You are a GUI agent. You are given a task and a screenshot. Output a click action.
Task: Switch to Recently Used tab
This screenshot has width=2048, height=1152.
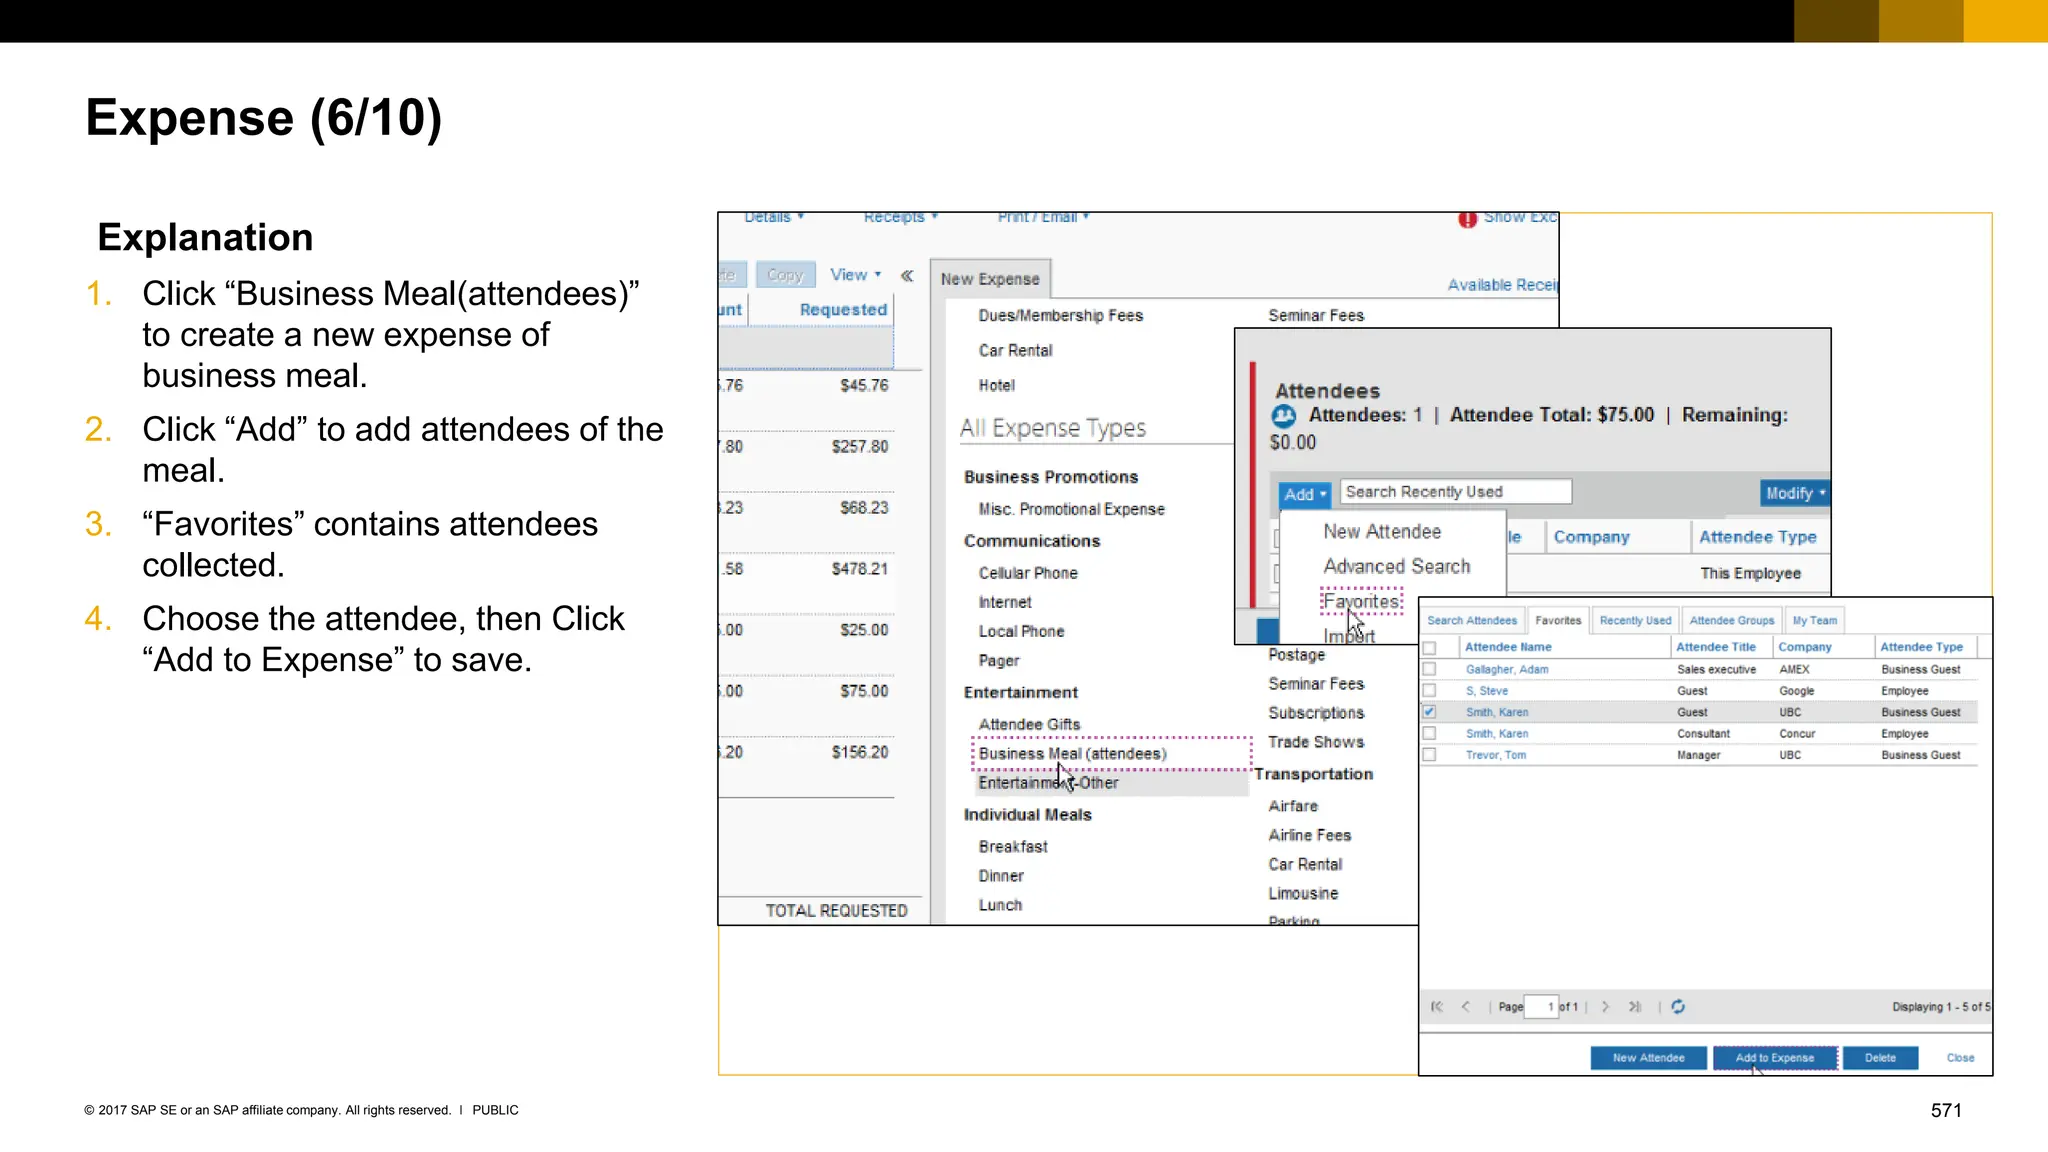tap(1635, 620)
